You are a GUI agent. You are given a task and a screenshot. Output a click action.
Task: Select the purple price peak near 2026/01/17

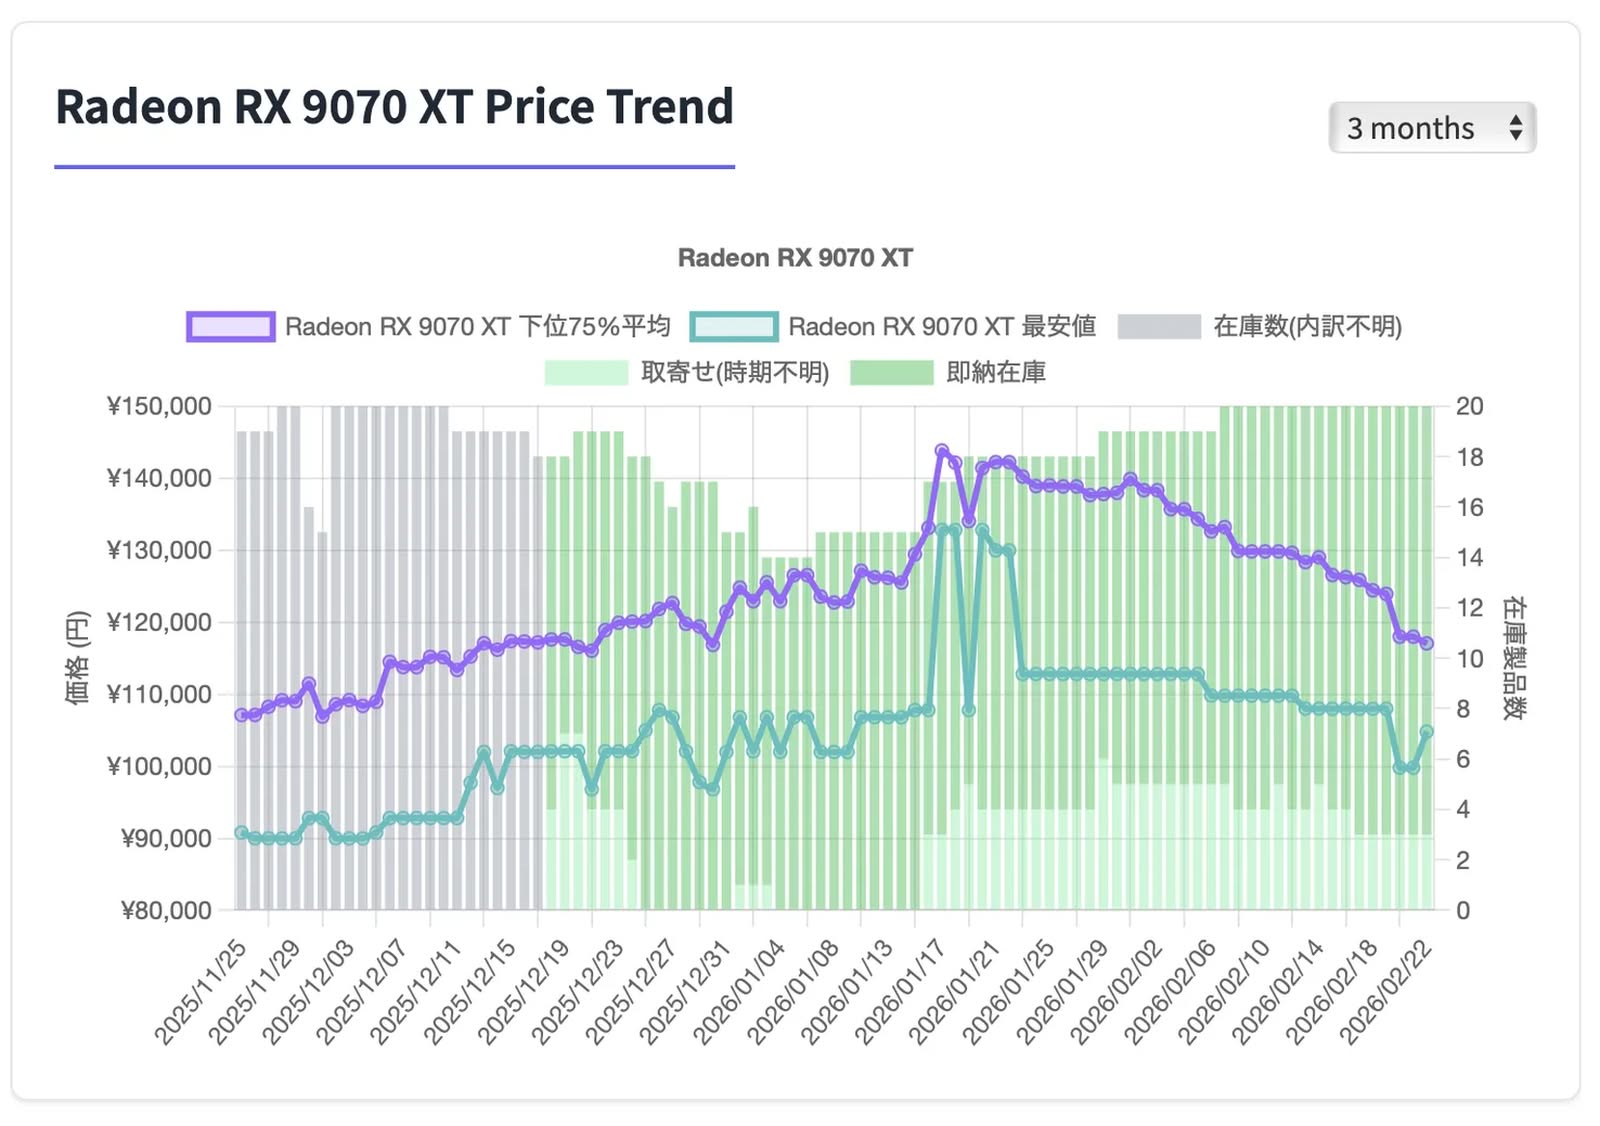(x=941, y=450)
